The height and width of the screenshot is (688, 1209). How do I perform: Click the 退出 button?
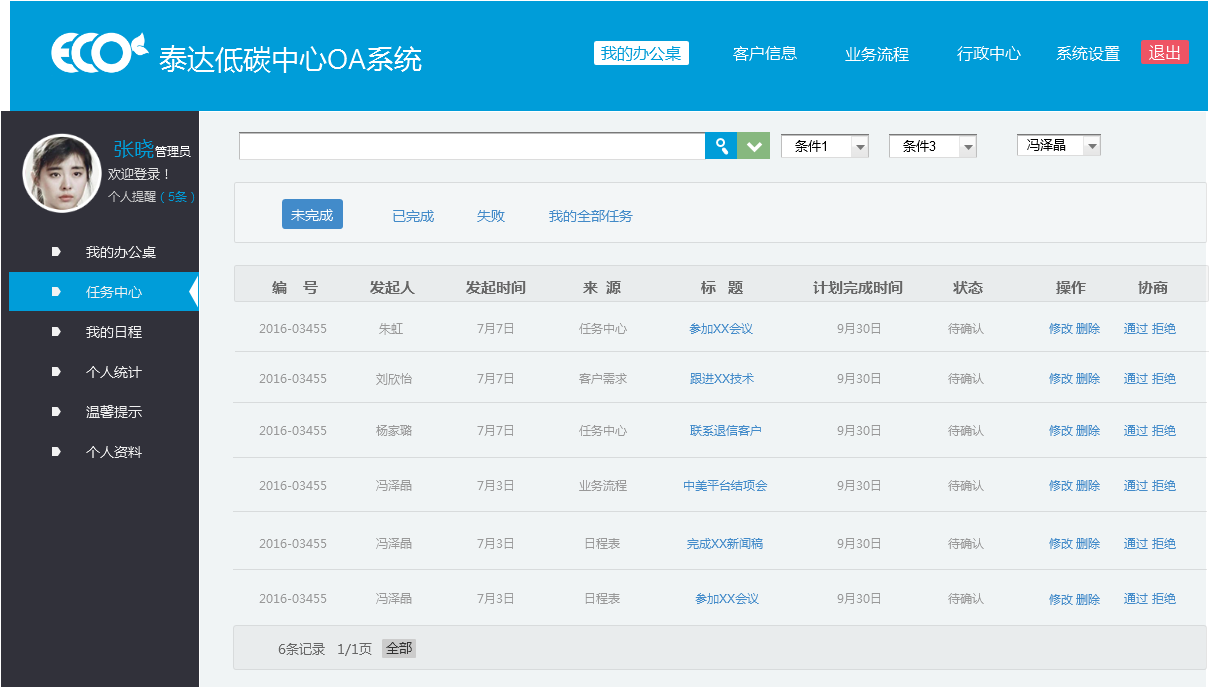1163,52
